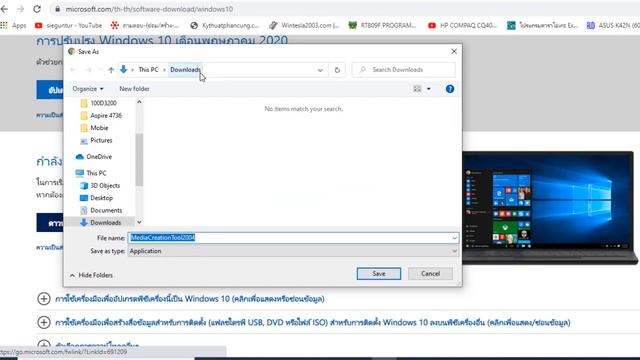Click navigation pane scroll up arrow
640x360 pixels.
139,102
